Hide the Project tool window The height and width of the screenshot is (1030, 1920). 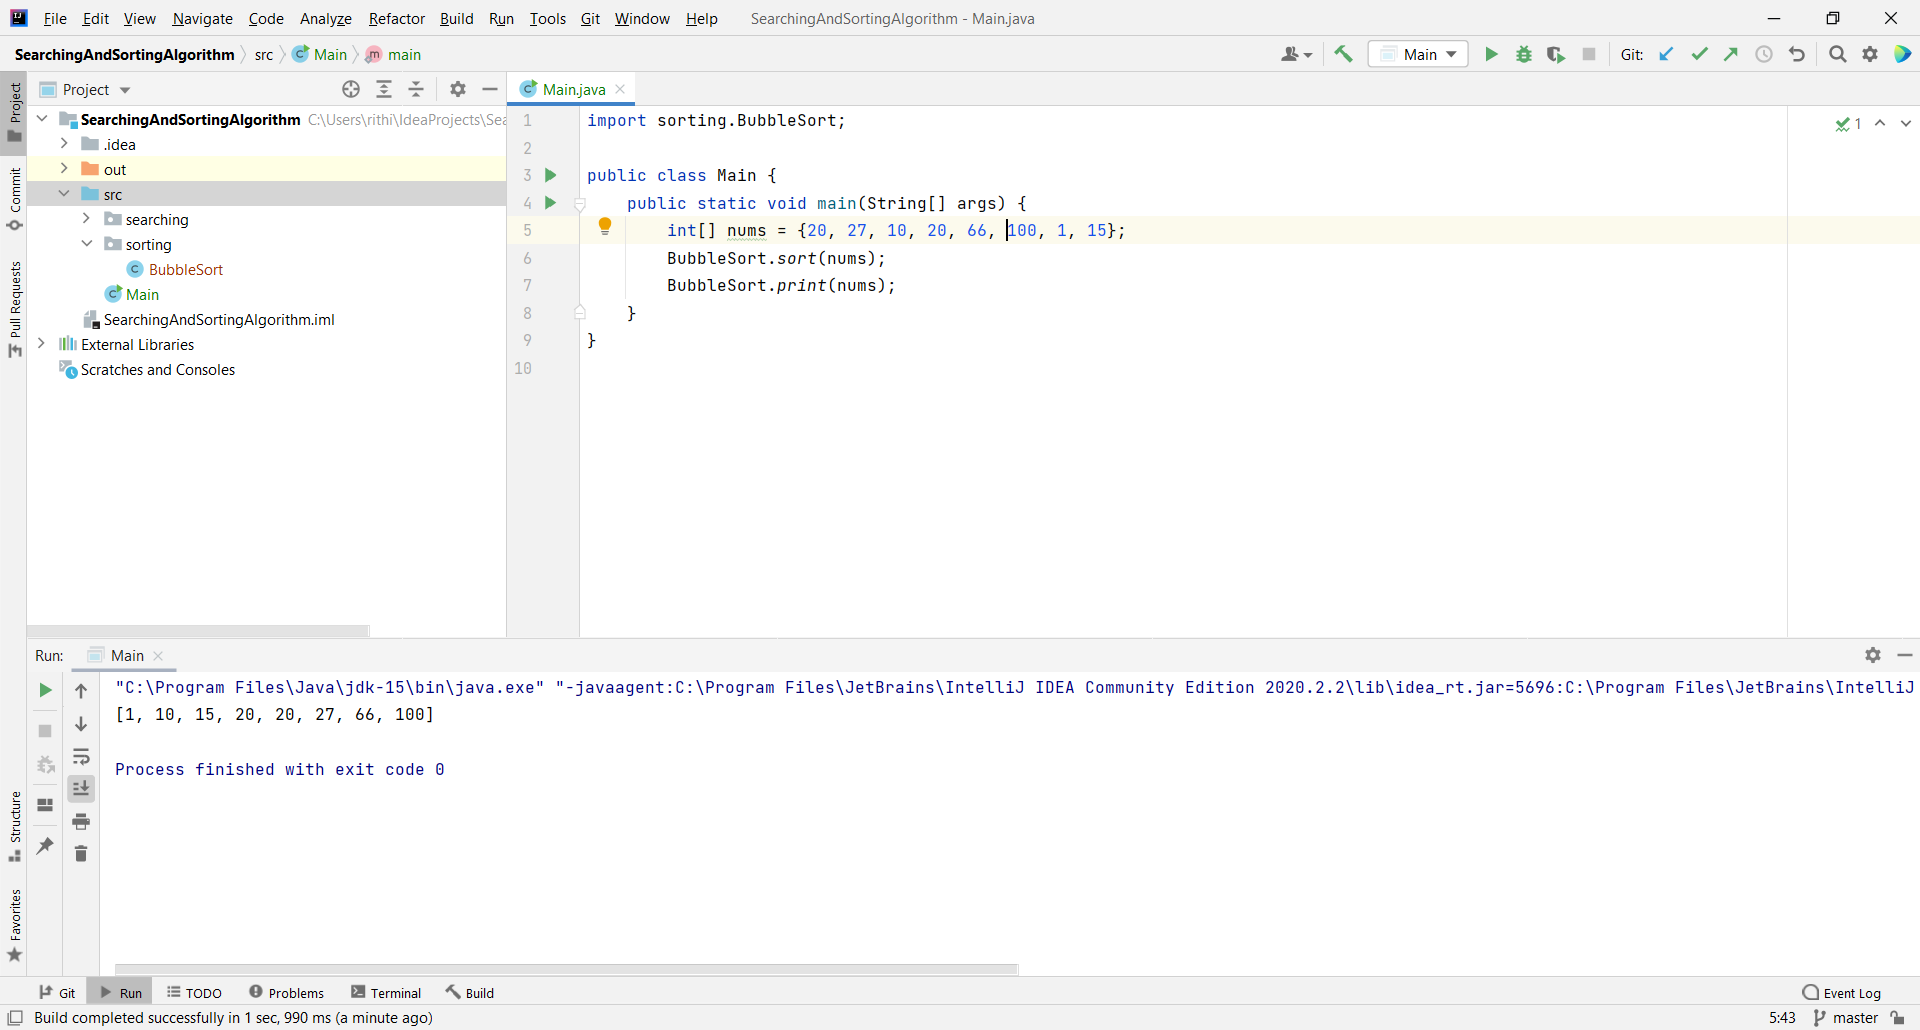click(490, 89)
